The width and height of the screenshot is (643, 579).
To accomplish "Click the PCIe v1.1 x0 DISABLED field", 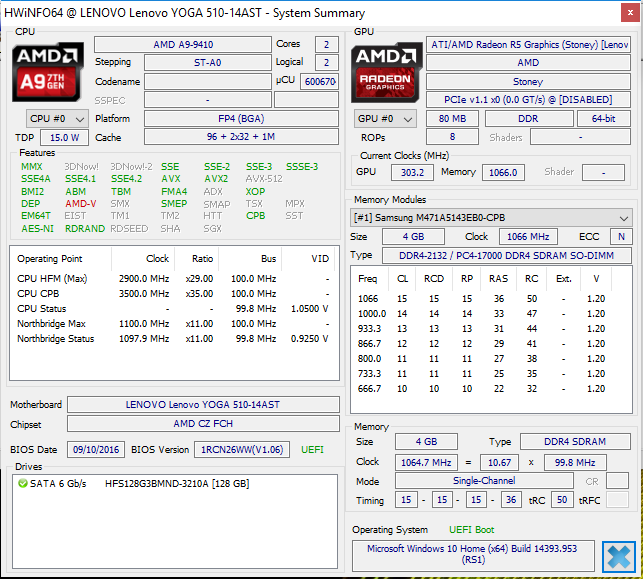I will pyautogui.click(x=529, y=100).
